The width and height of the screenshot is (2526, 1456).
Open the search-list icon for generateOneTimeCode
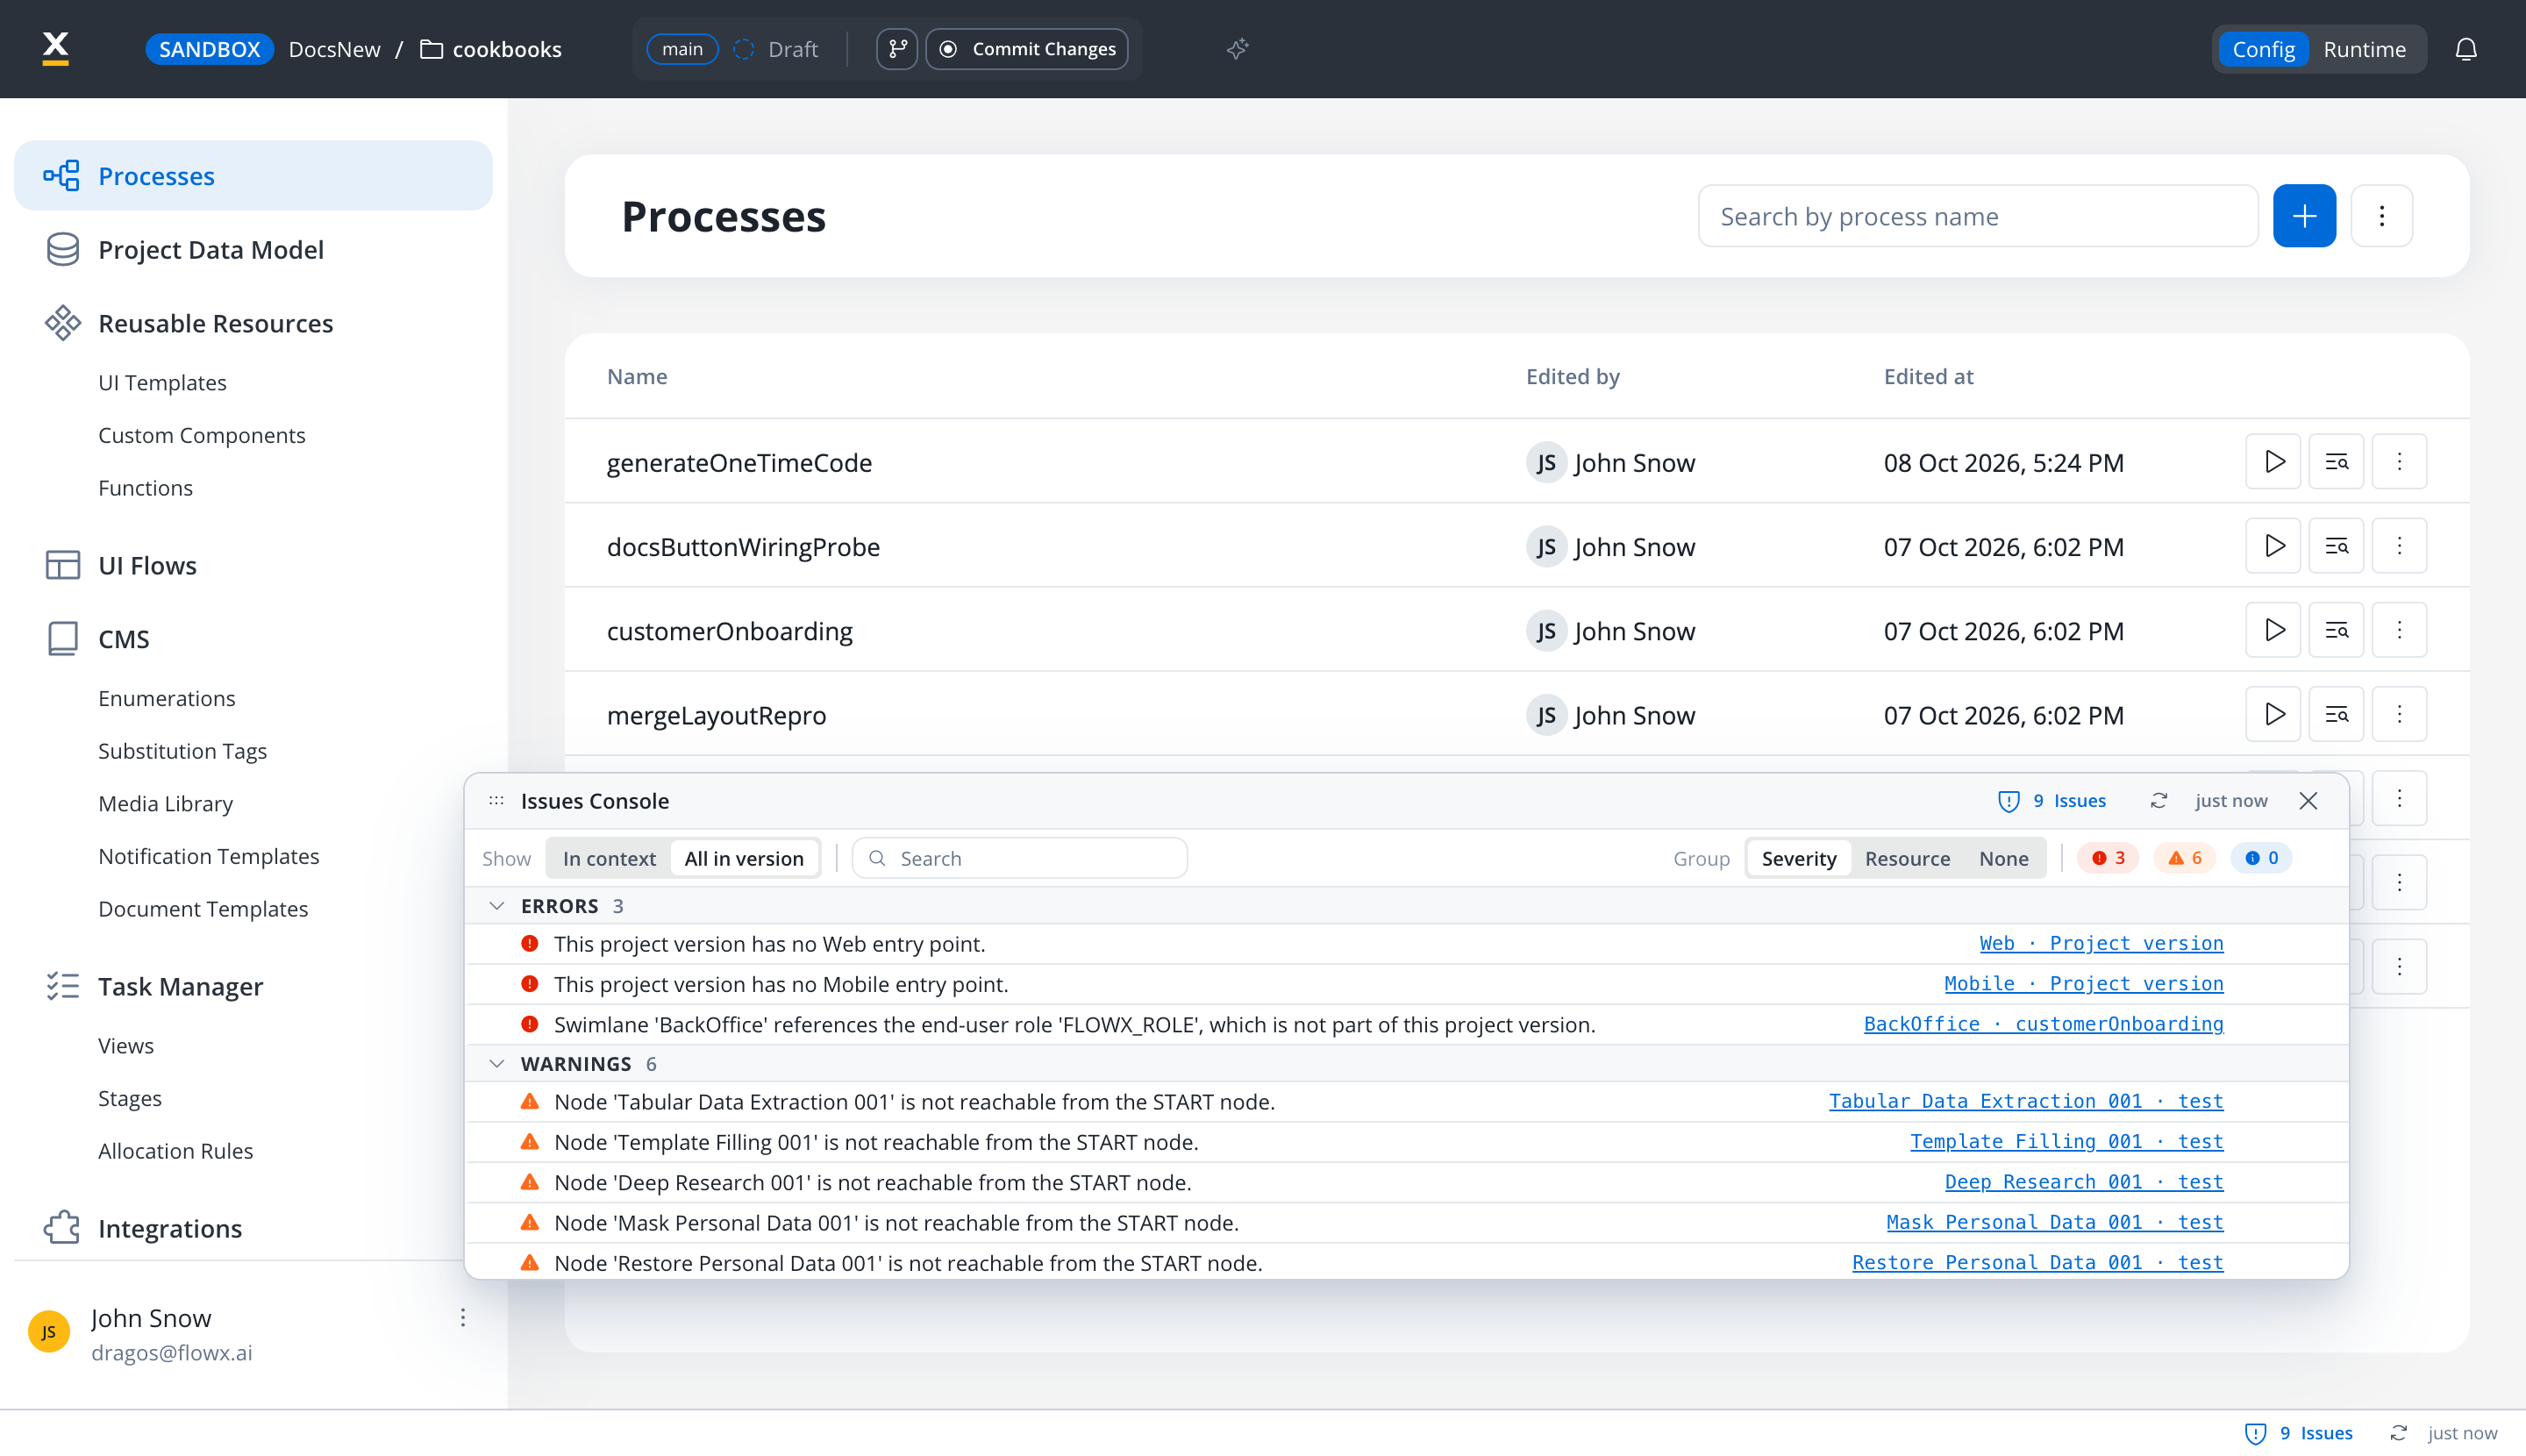click(2336, 462)
